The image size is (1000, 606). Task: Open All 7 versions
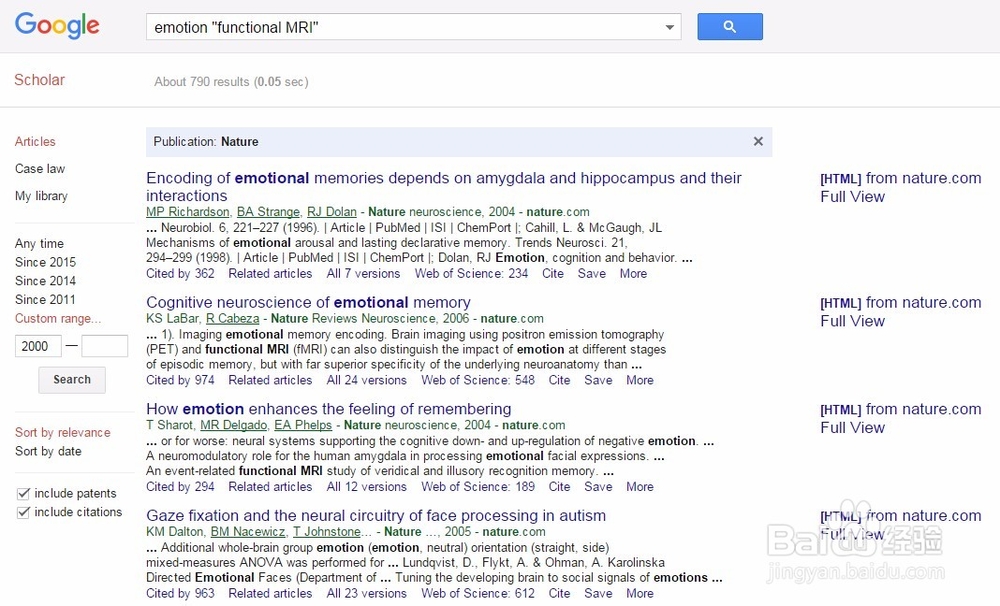tap(364, 274)
